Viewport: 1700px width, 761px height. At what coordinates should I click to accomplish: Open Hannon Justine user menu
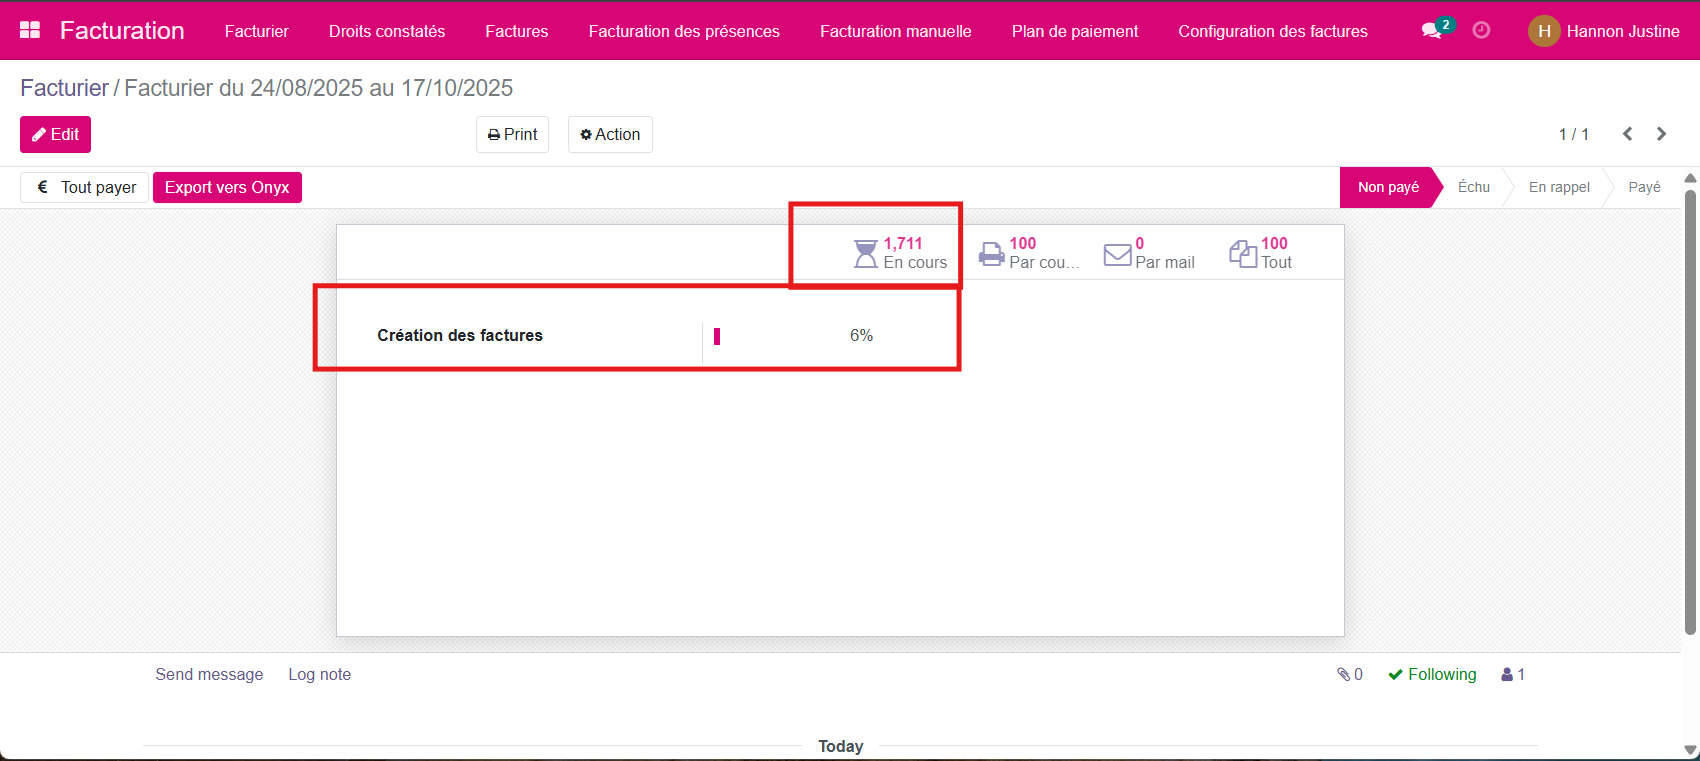[x=1603, y=31]
